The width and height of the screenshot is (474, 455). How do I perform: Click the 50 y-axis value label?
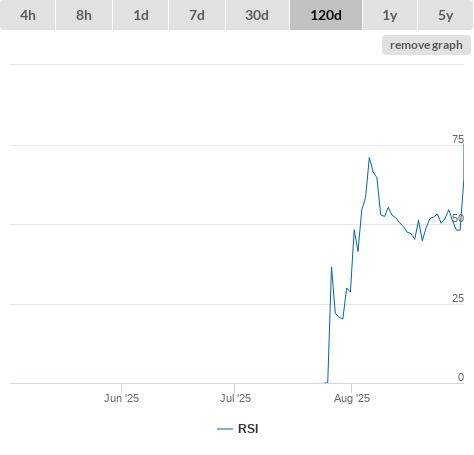coord(458,218)
